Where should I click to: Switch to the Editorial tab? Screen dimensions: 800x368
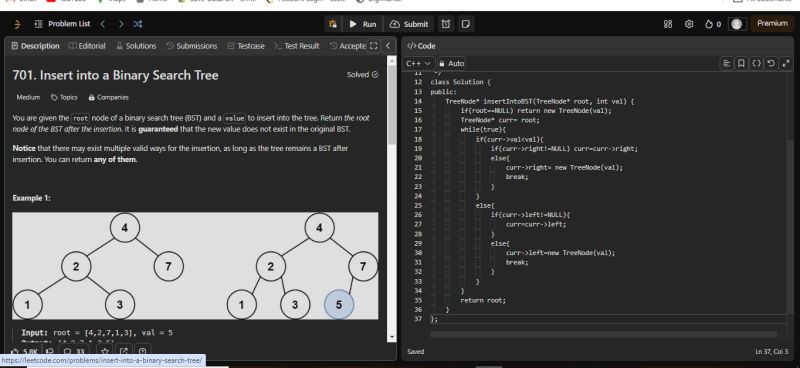click(87, 46)
